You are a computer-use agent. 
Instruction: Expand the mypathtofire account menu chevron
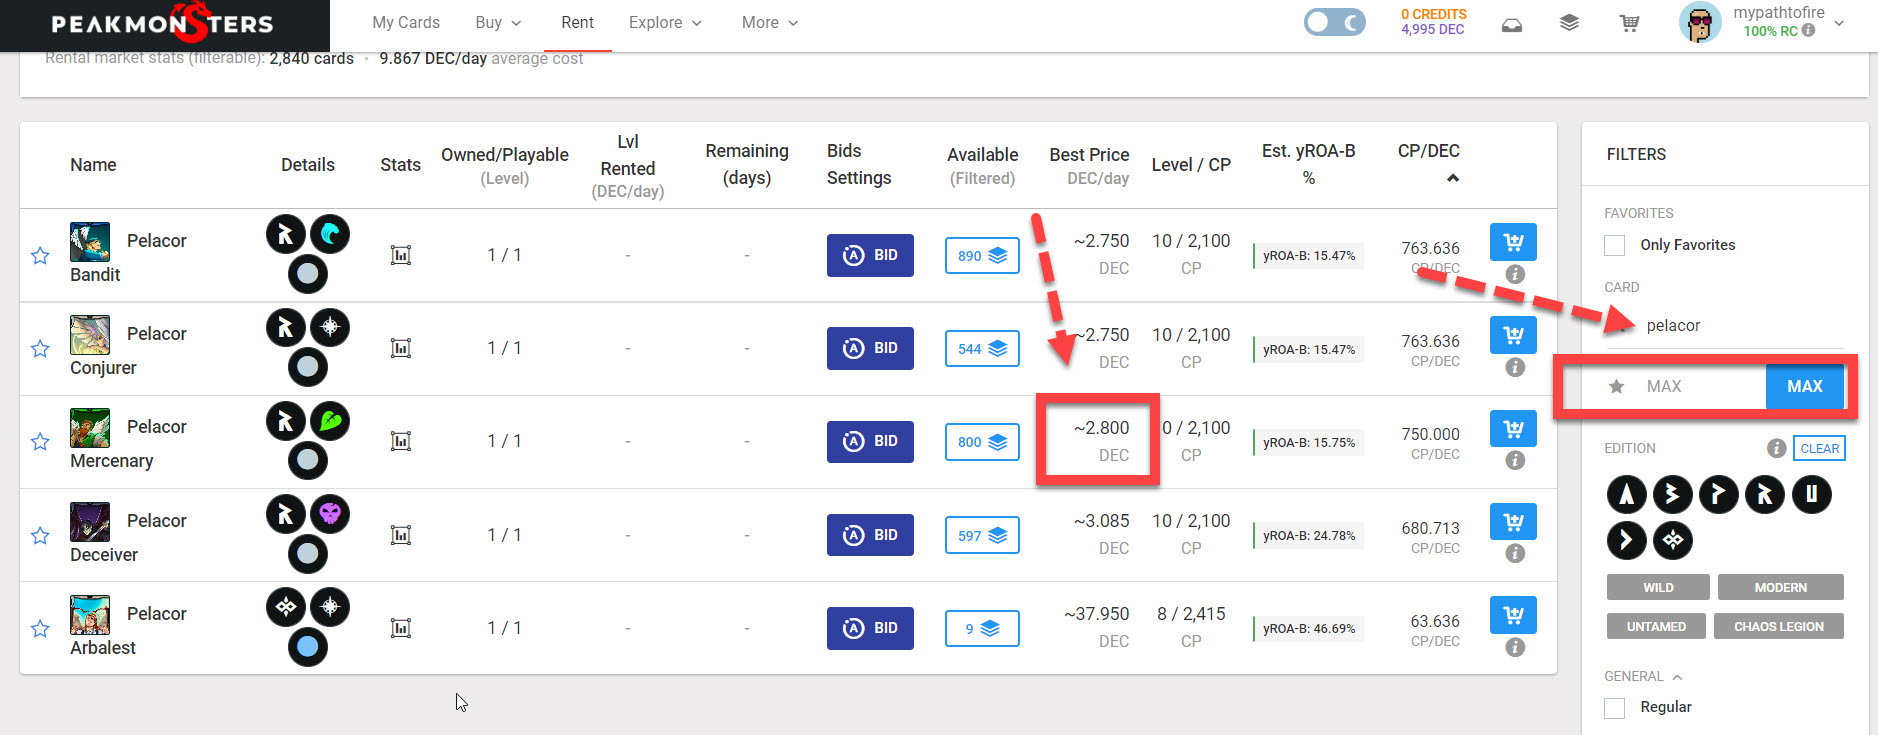(1839, 23)
